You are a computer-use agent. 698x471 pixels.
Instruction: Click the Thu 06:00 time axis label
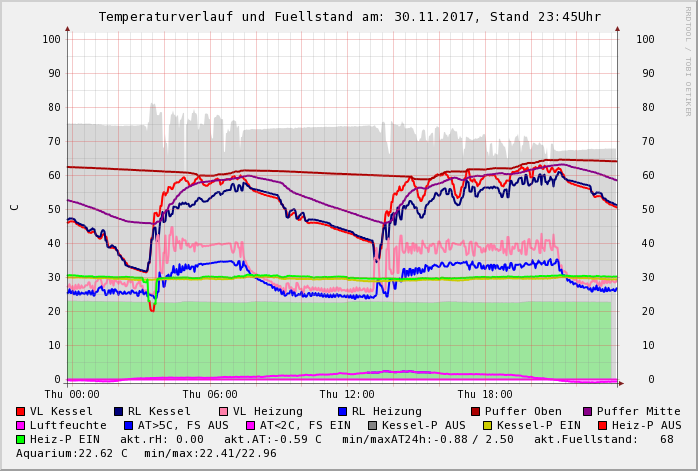click(x=210, y=394)
